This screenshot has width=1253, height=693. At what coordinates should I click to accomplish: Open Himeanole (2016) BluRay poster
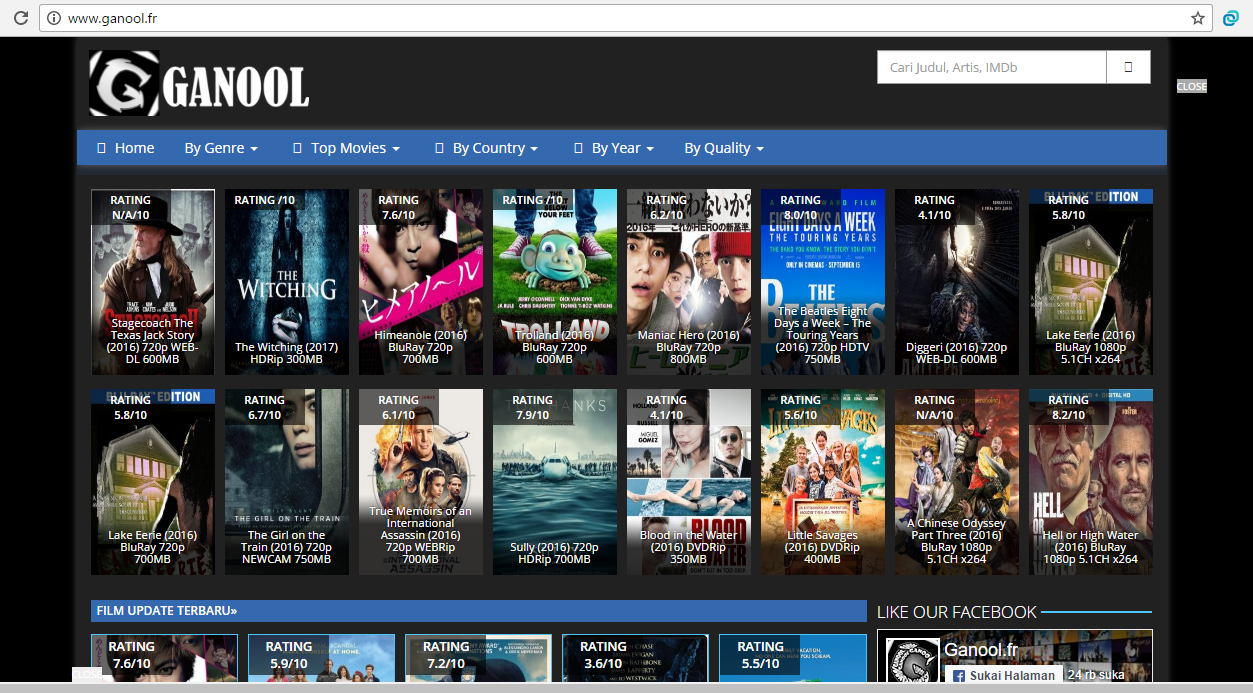pyautogui.click(x=421, y=282)
